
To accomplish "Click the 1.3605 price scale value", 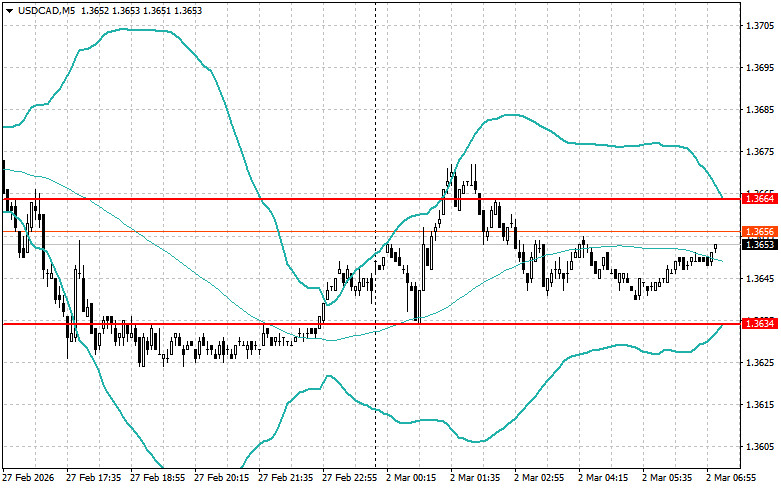I will (761, 447).
